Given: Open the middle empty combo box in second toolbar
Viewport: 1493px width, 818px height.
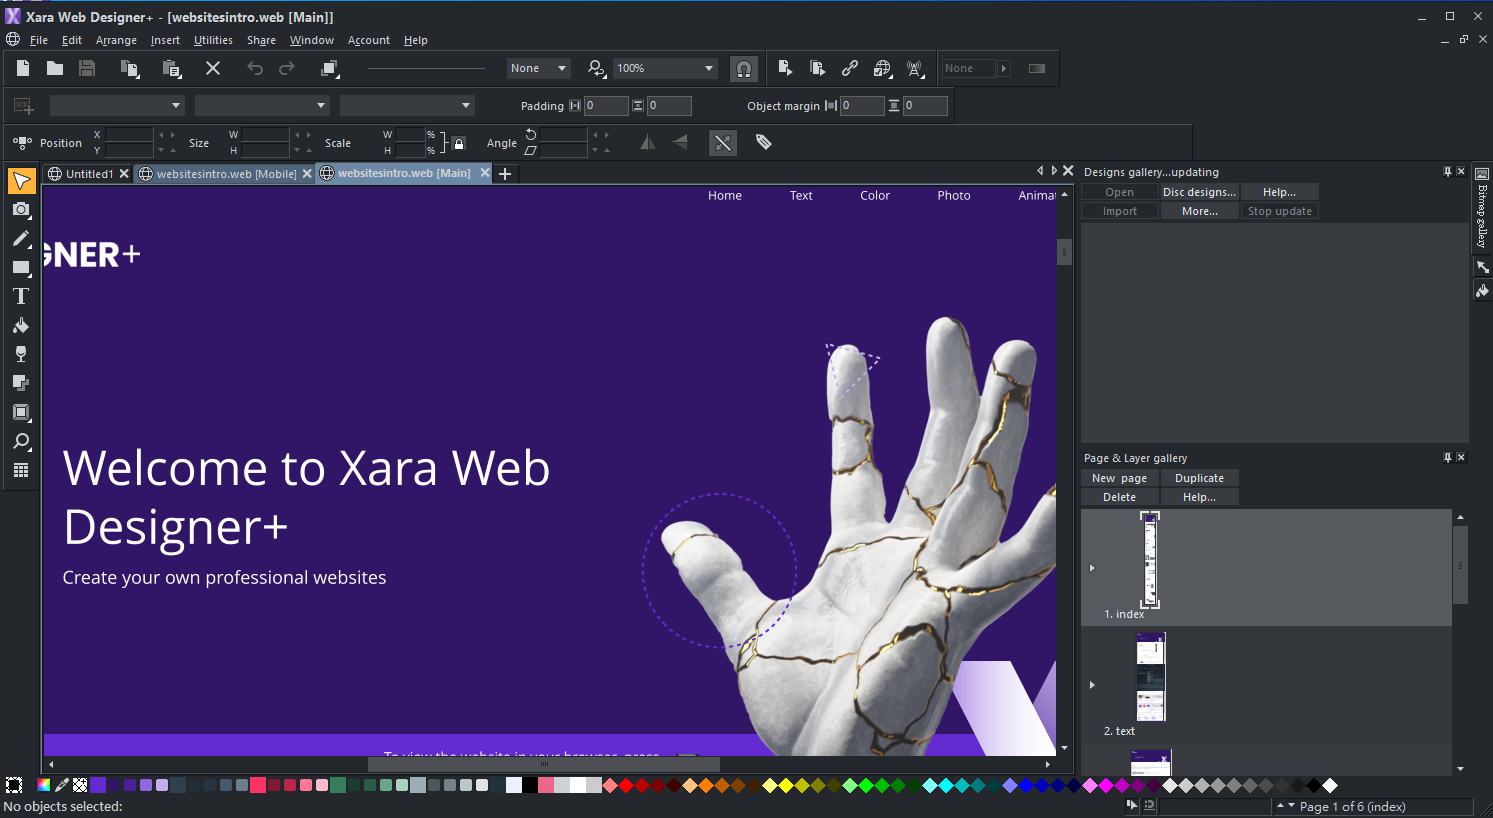Looking at the screenshot, I should (262, 105).
